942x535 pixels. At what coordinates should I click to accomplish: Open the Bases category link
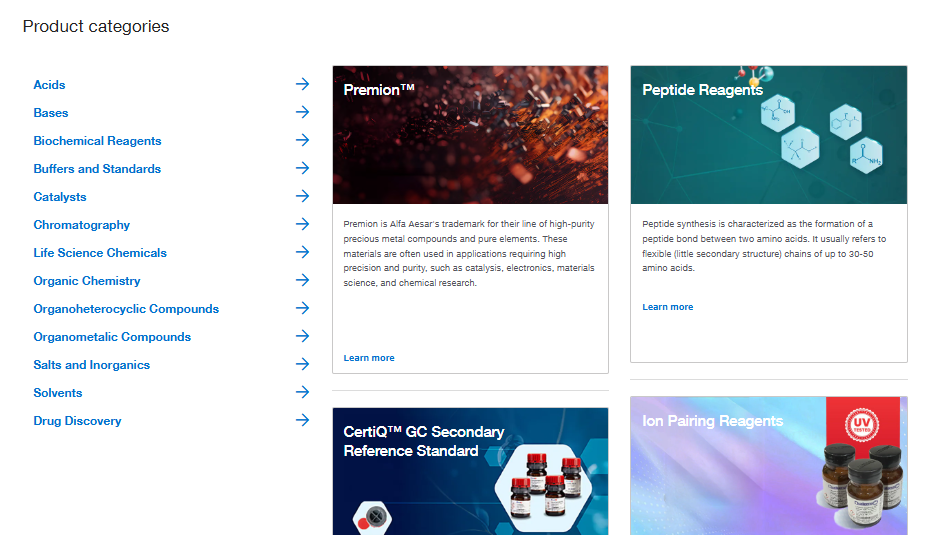(x=51, y=113)
